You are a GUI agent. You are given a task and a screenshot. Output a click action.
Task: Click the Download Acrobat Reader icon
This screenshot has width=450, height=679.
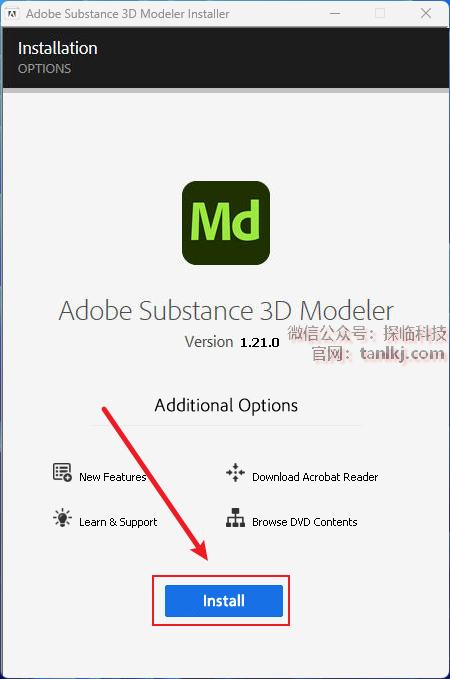coord(235,472)
